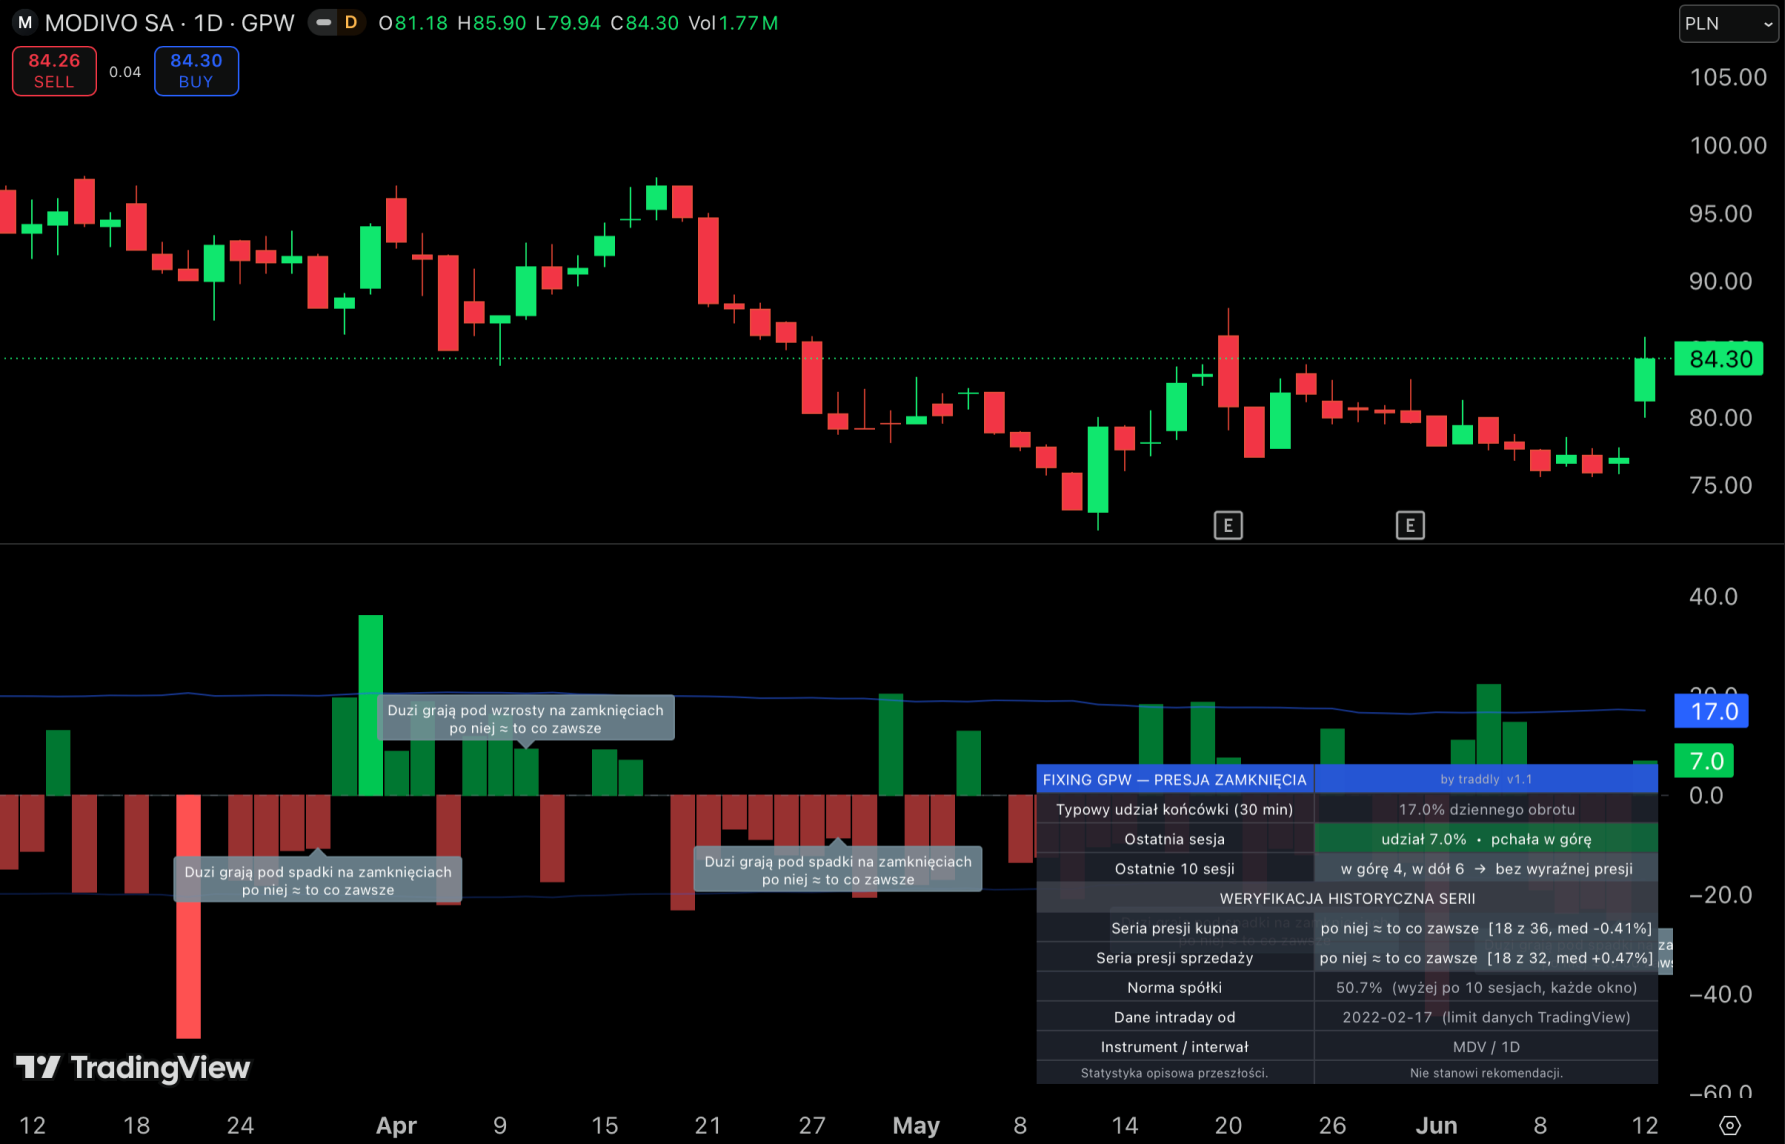Click the 'MDV / 1D' value cell
This screenshot has width=1785, height=1144.
[1486, 1047]
